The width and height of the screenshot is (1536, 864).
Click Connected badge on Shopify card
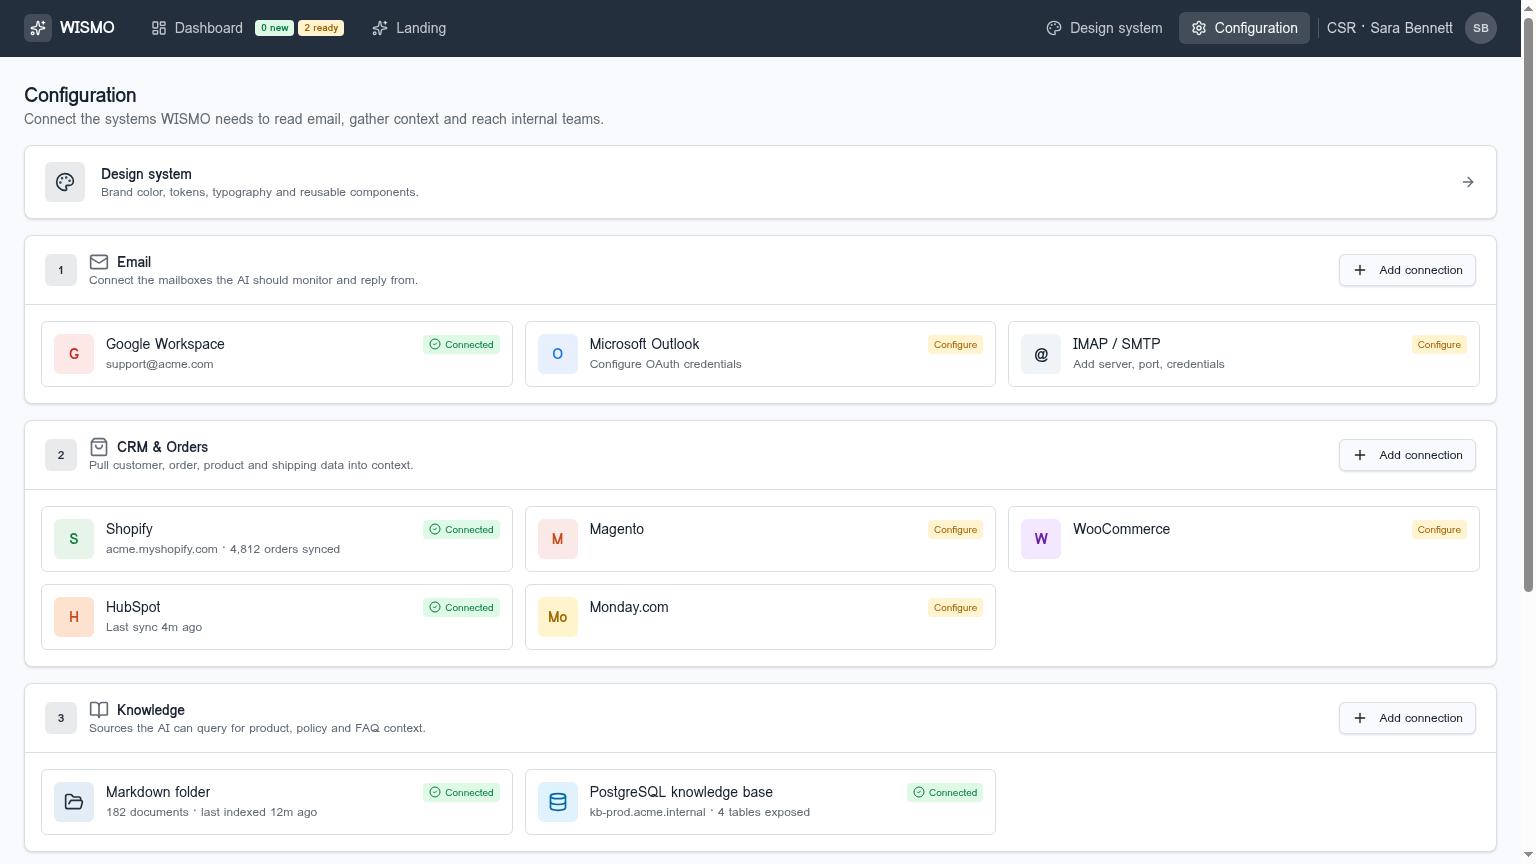coord(461,530)
